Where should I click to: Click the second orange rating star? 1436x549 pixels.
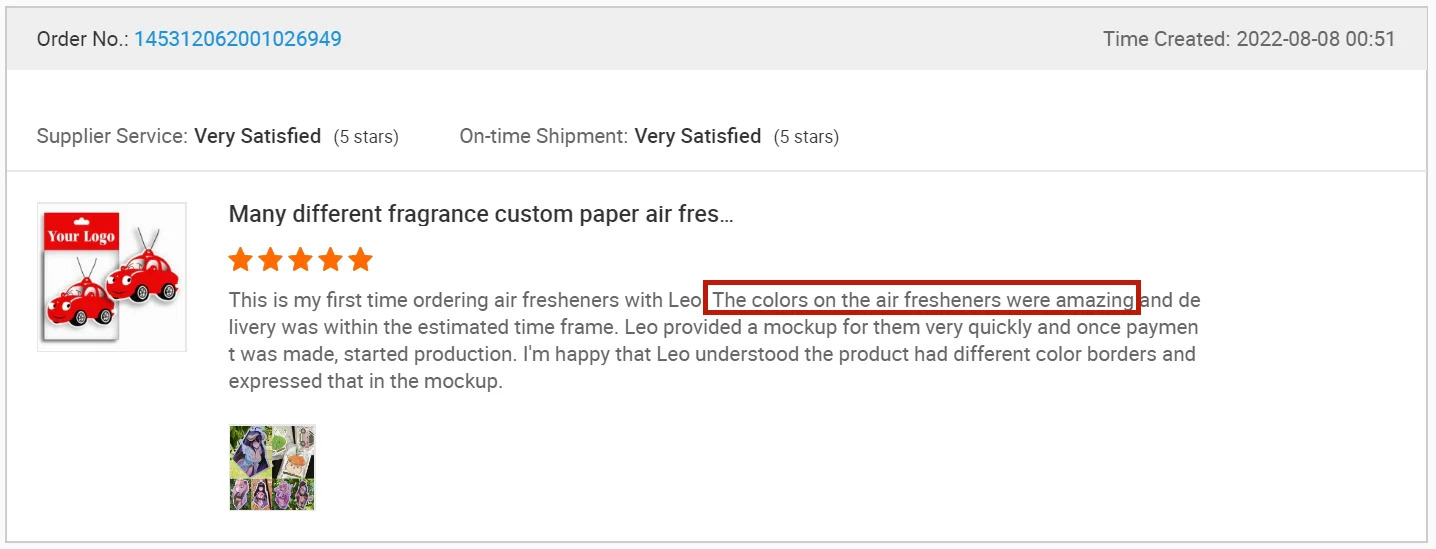pyautogui.click(x=270, y=261)
